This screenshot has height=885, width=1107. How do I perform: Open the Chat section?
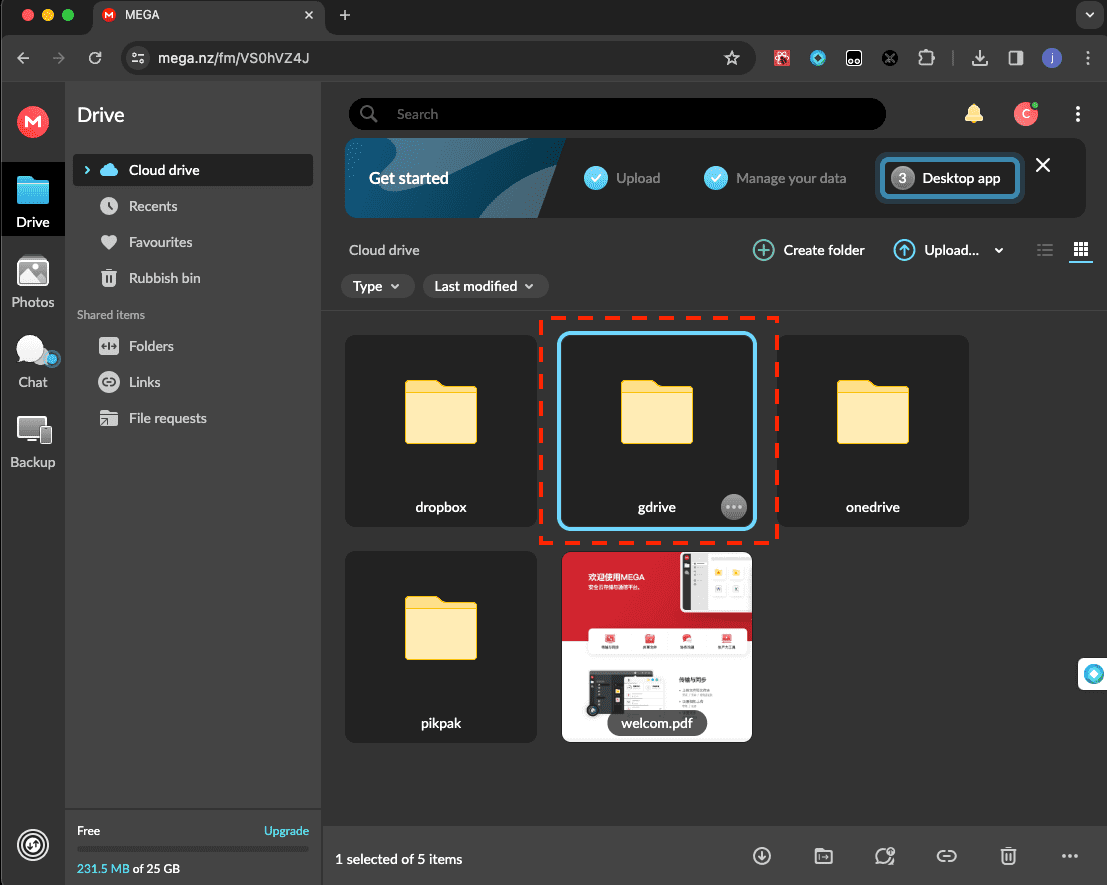point(32,362)
